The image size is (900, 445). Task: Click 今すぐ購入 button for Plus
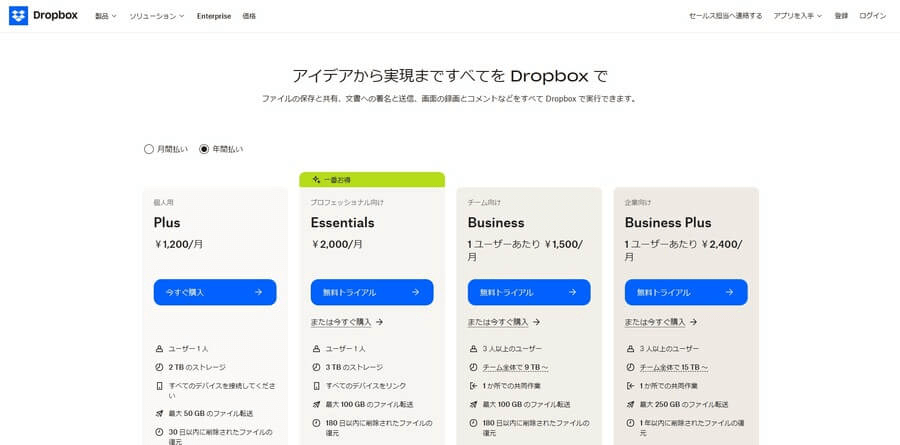[x=215, y=292]
